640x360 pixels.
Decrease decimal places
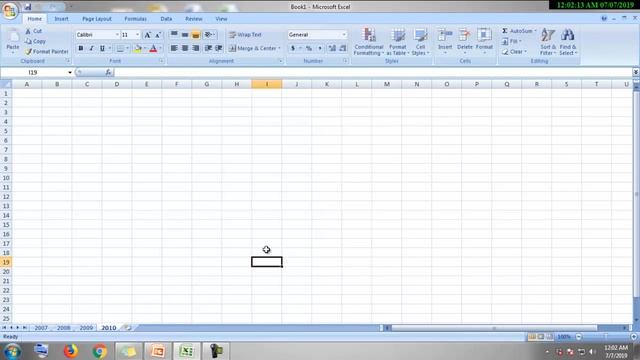pos(343,48)
